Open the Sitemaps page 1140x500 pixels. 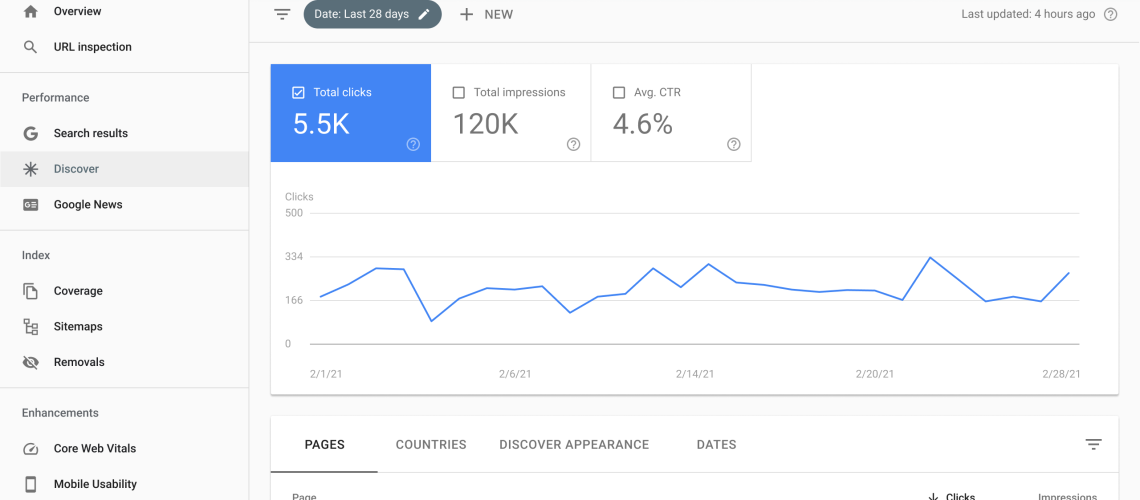[78, 326]
